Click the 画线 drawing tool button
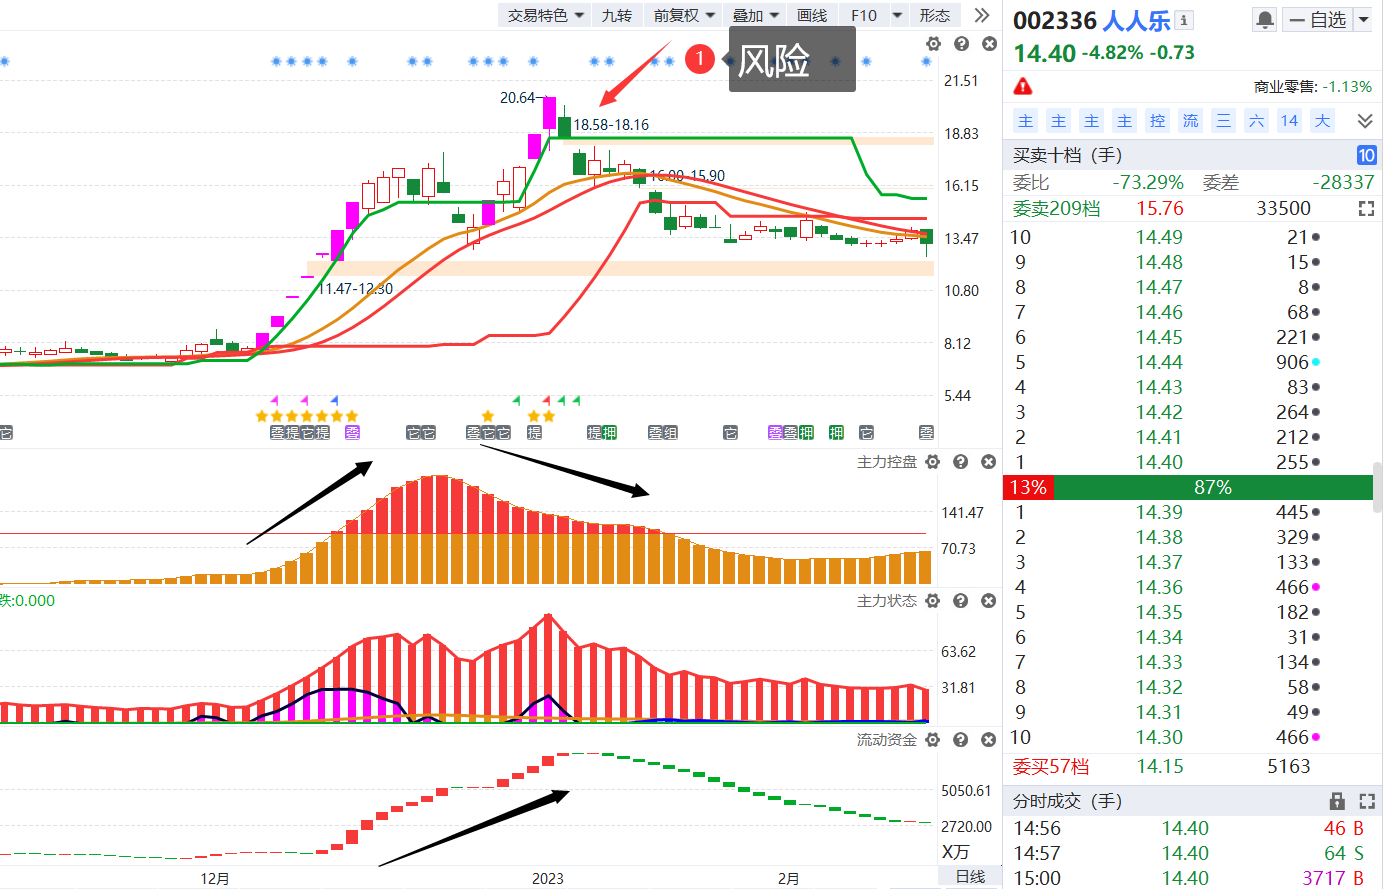 tap(812, 15)
